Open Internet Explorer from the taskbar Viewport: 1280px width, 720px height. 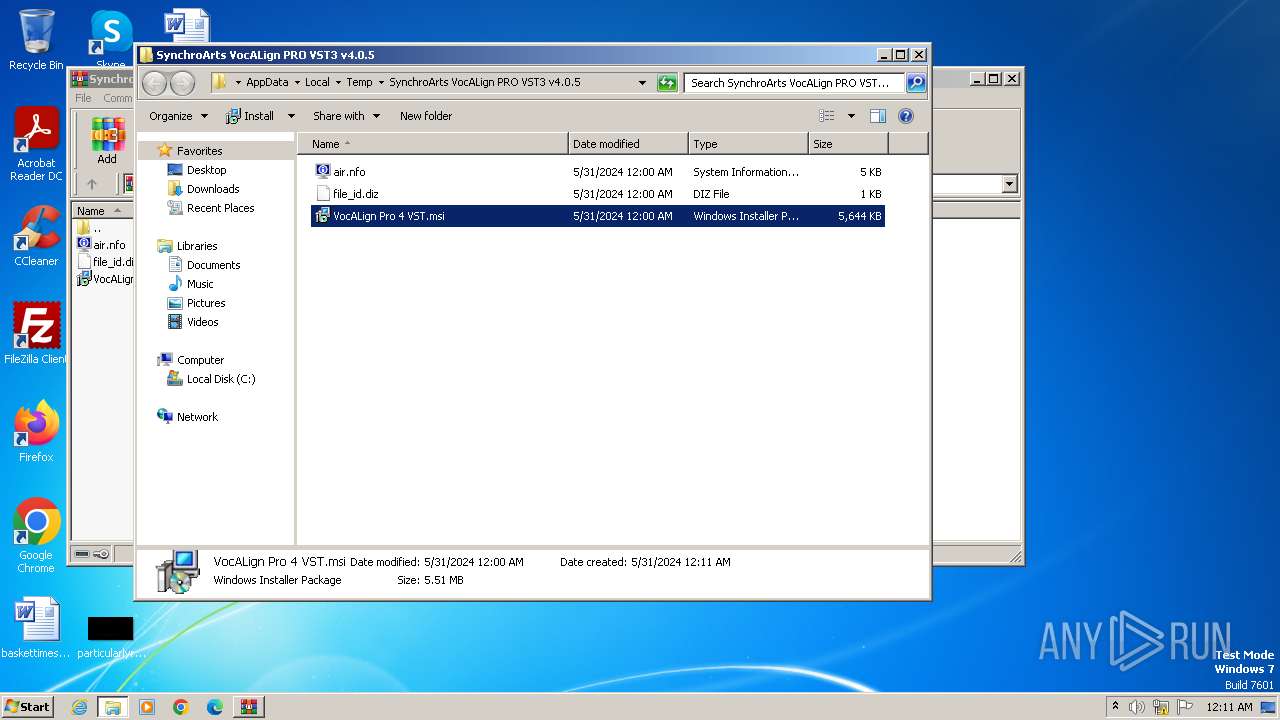80,707
